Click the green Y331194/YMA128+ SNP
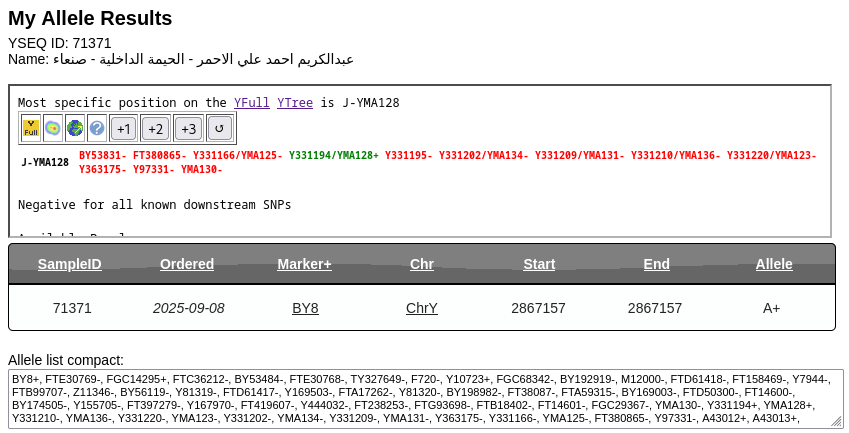Screen dimensions: 849x433 pos(334,155)
